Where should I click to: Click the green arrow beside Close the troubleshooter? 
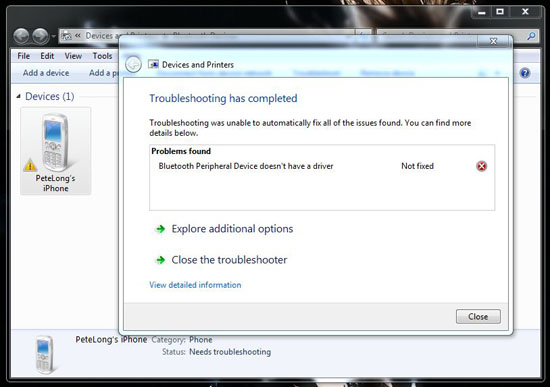tap(161, 260)
